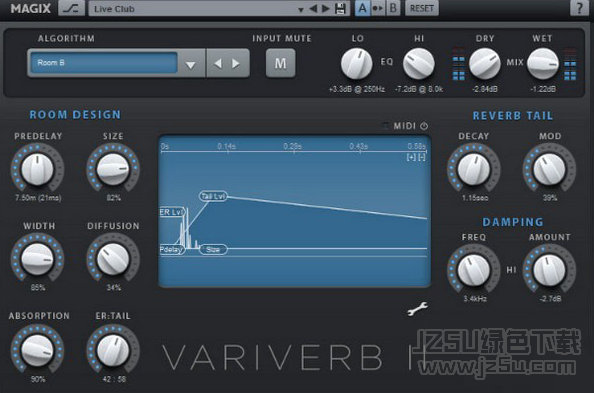The height and width of the screenshot is (393, 594).
Task: Click the 85% width value
Action: pos(38,288)
